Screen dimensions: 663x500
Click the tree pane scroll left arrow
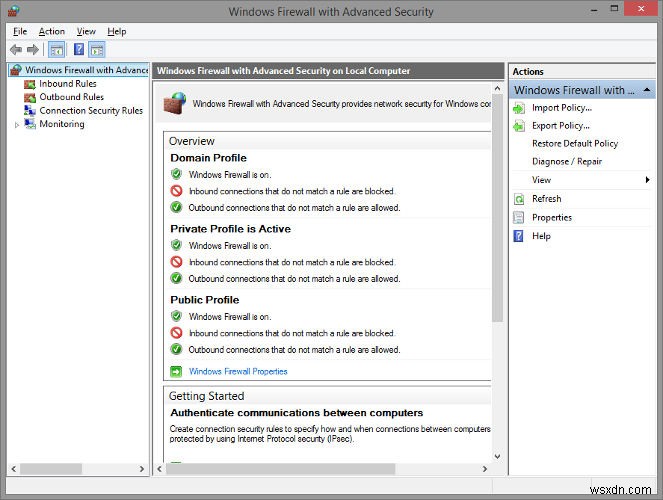coord(14,469)
